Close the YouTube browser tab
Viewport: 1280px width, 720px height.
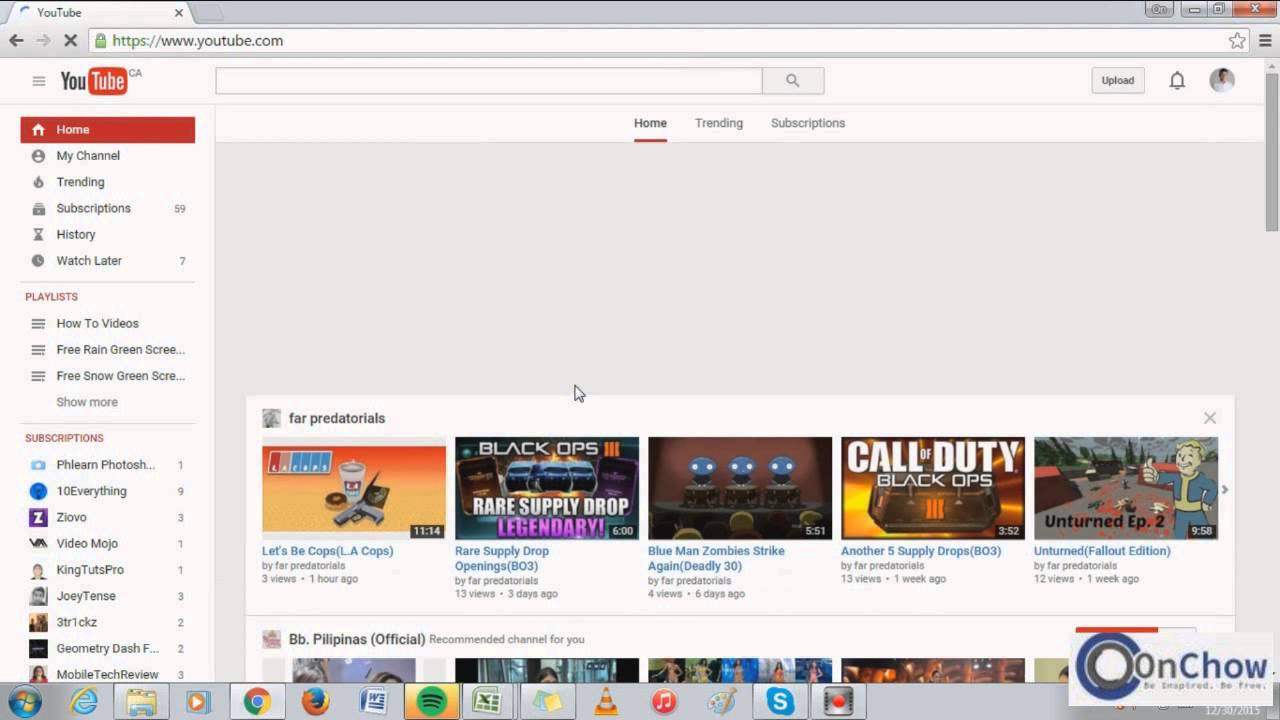[180, 13]
